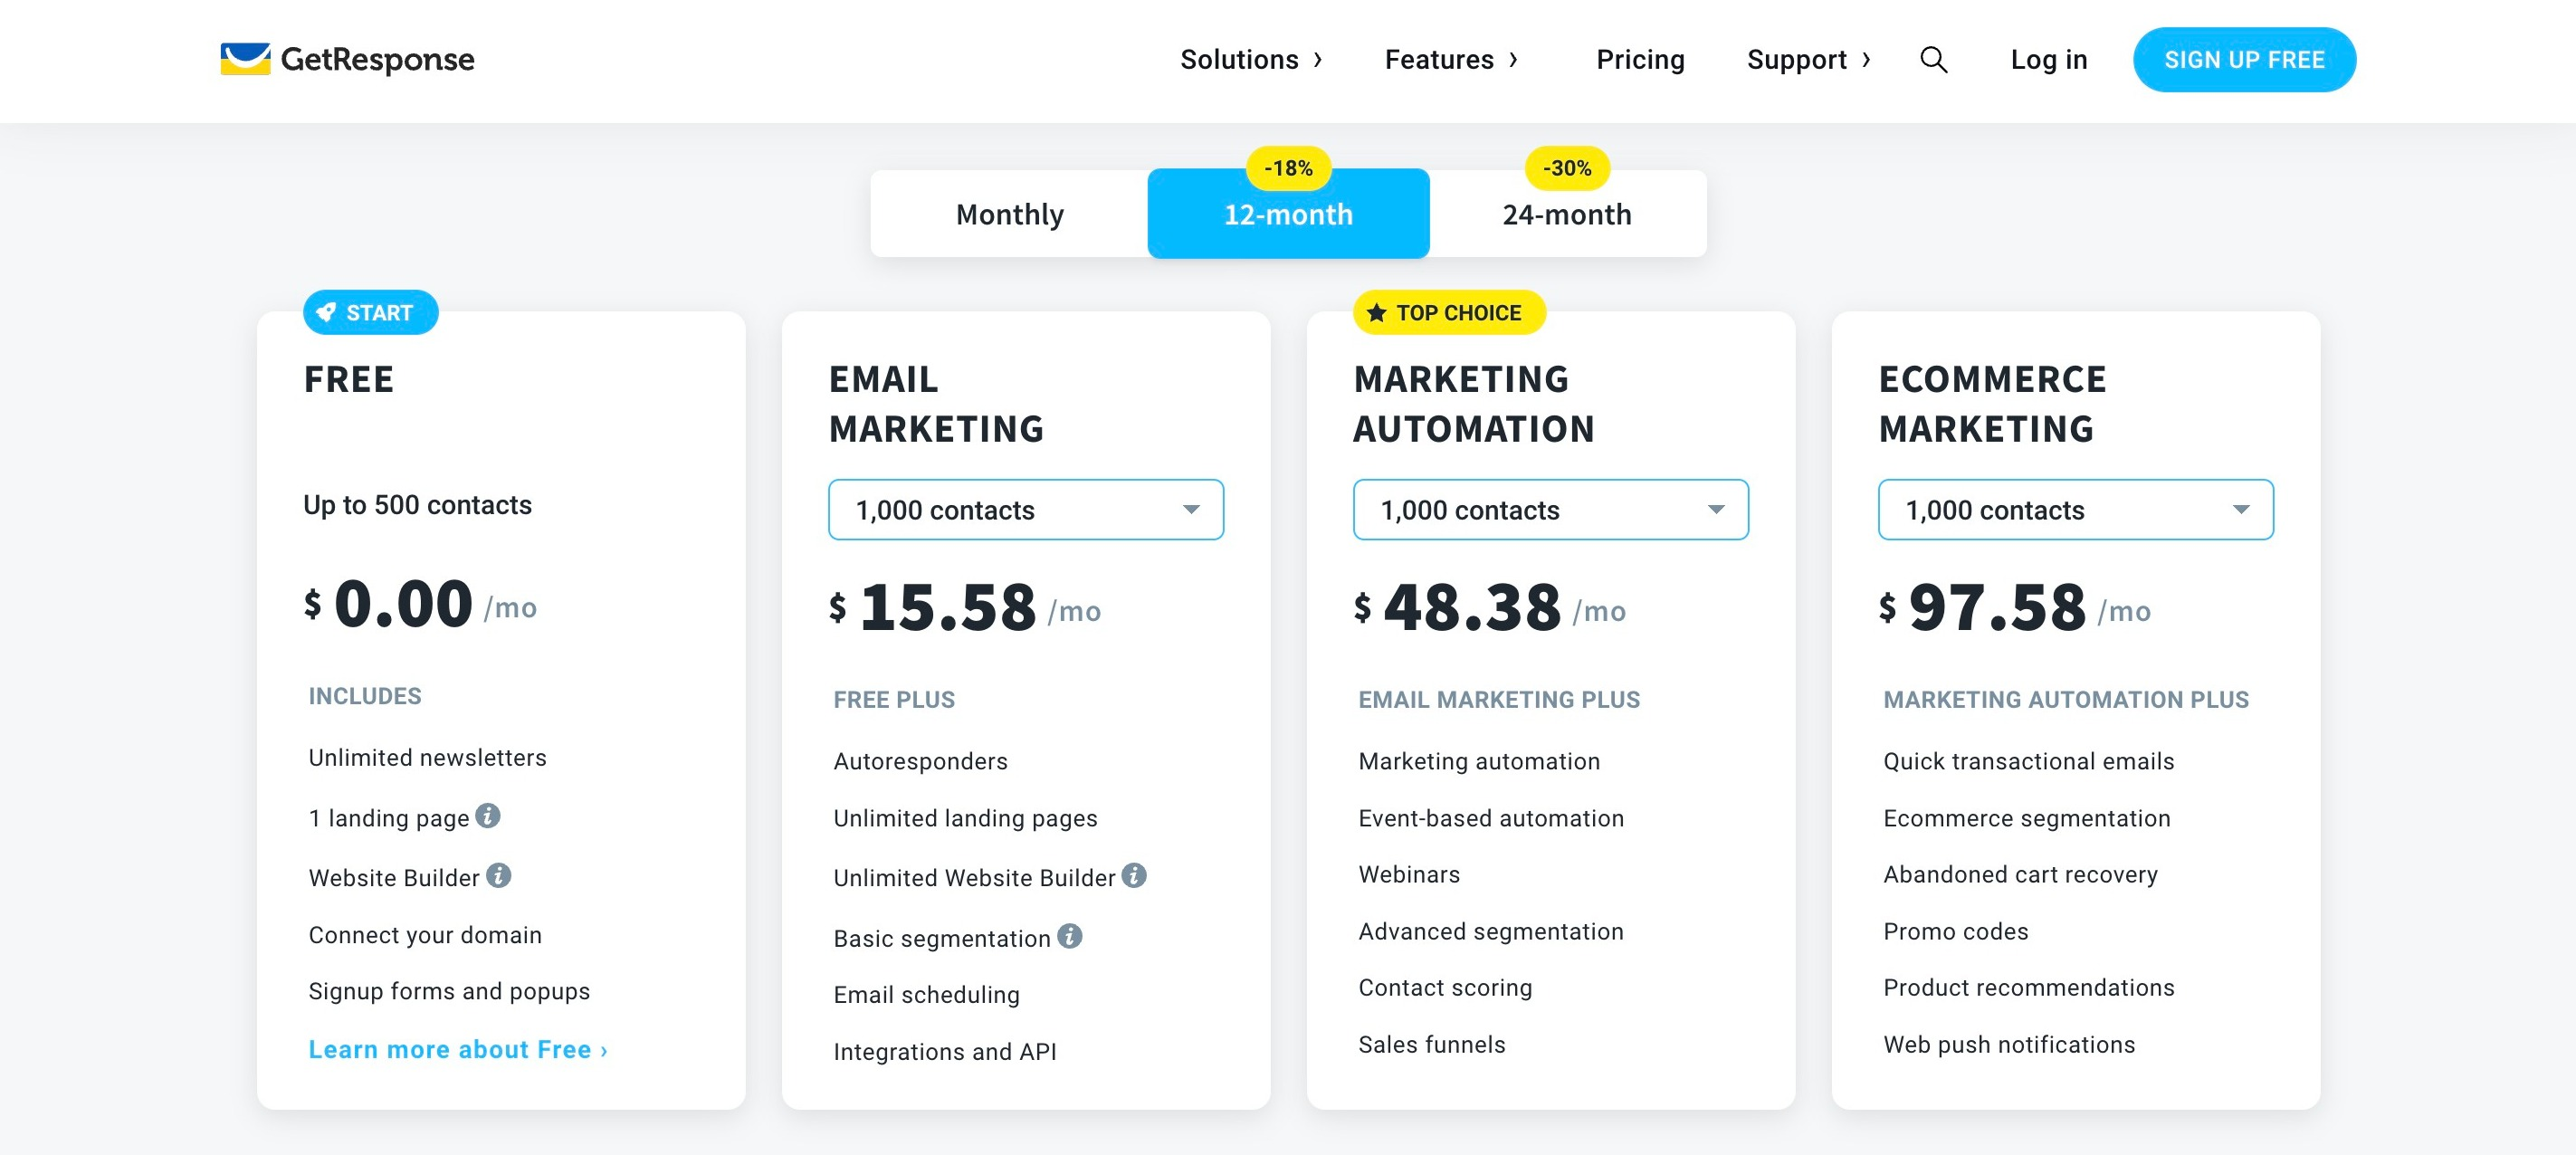
Task: Click the $0.00 price text
Action: coord(421,604)
